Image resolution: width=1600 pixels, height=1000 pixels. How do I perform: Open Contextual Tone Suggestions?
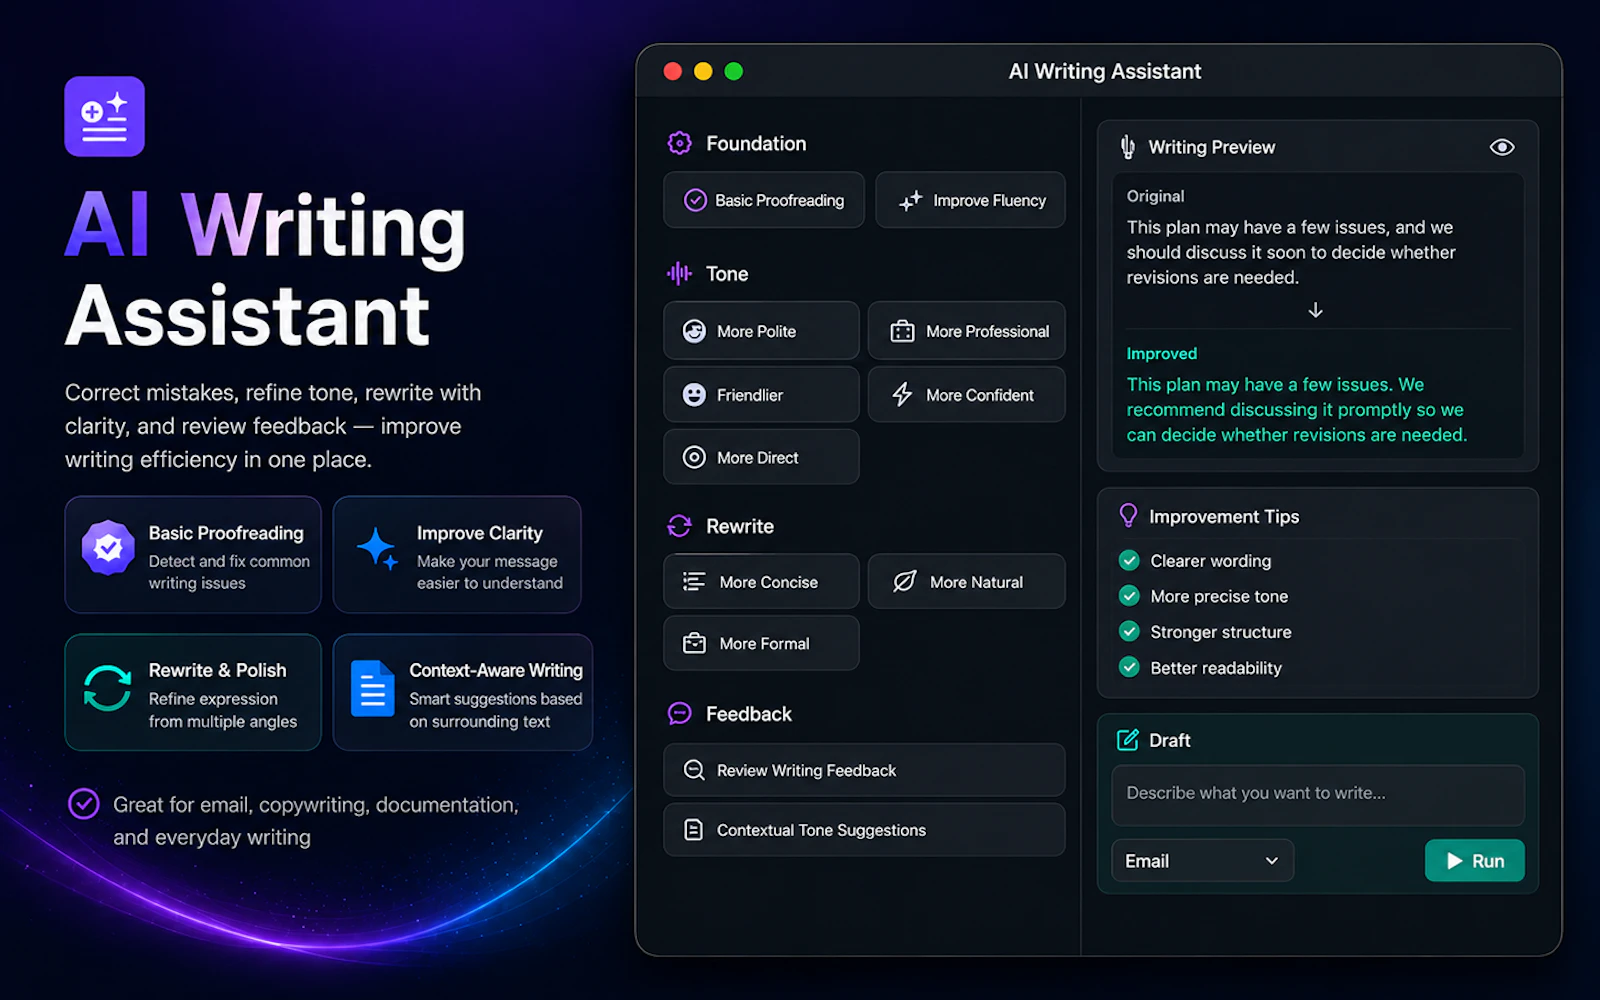coord(864,830)
